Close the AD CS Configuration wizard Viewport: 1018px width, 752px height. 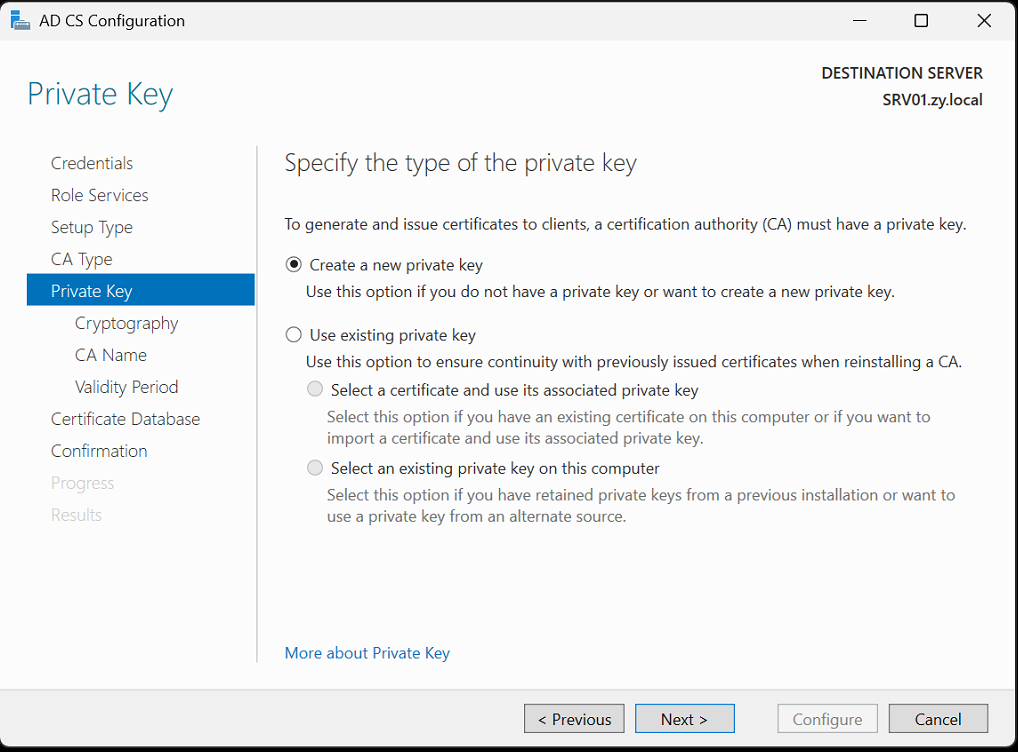point(984,21)
